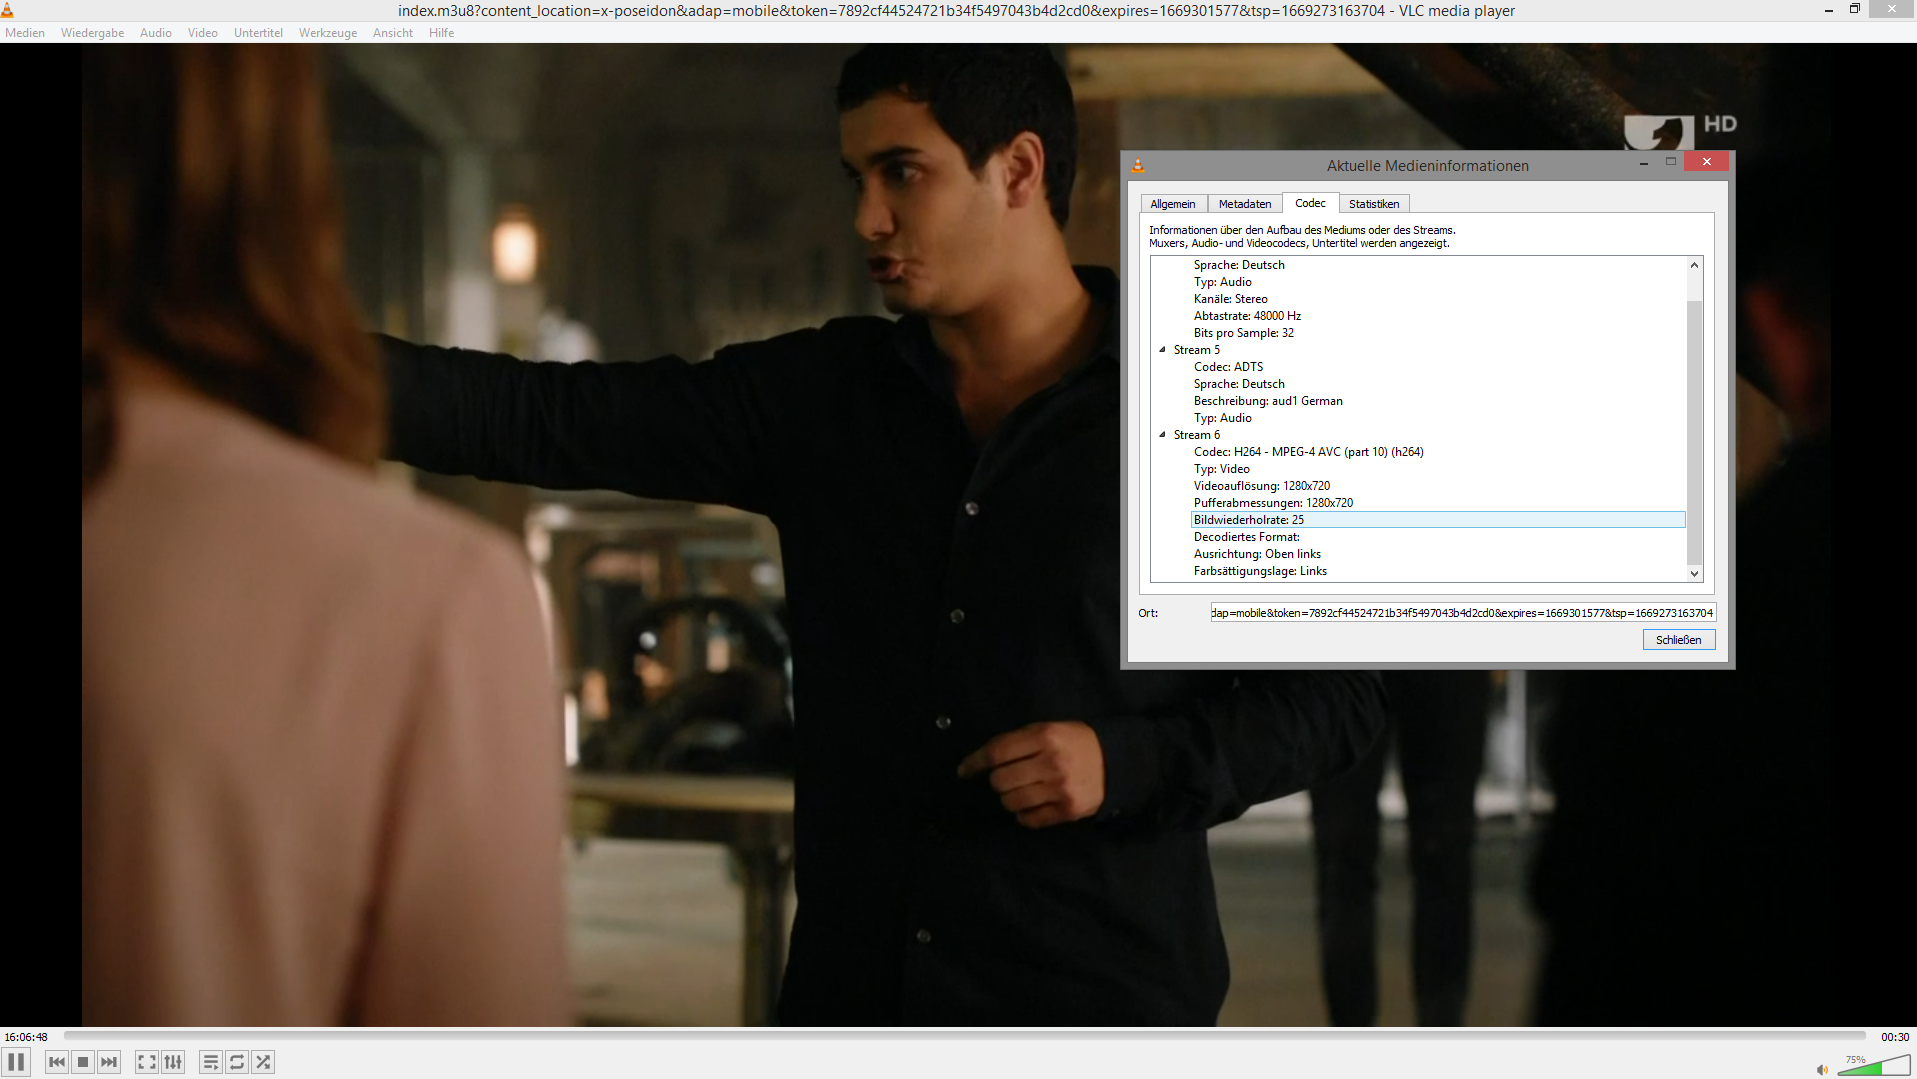Viewport: 1917px width, 1079px height.
Task: Open the Video menu
Action: point(203,33)
